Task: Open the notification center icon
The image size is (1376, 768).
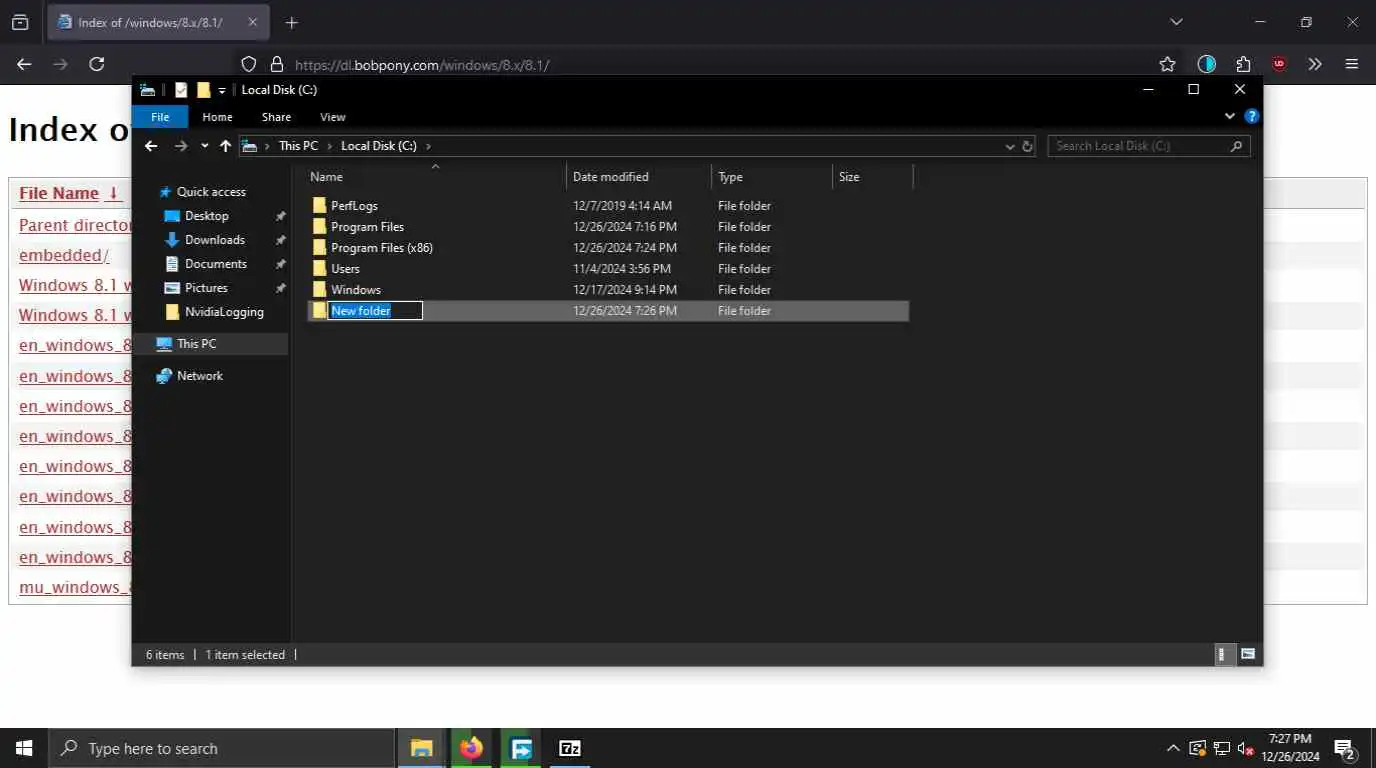Action: [1345, 749]
